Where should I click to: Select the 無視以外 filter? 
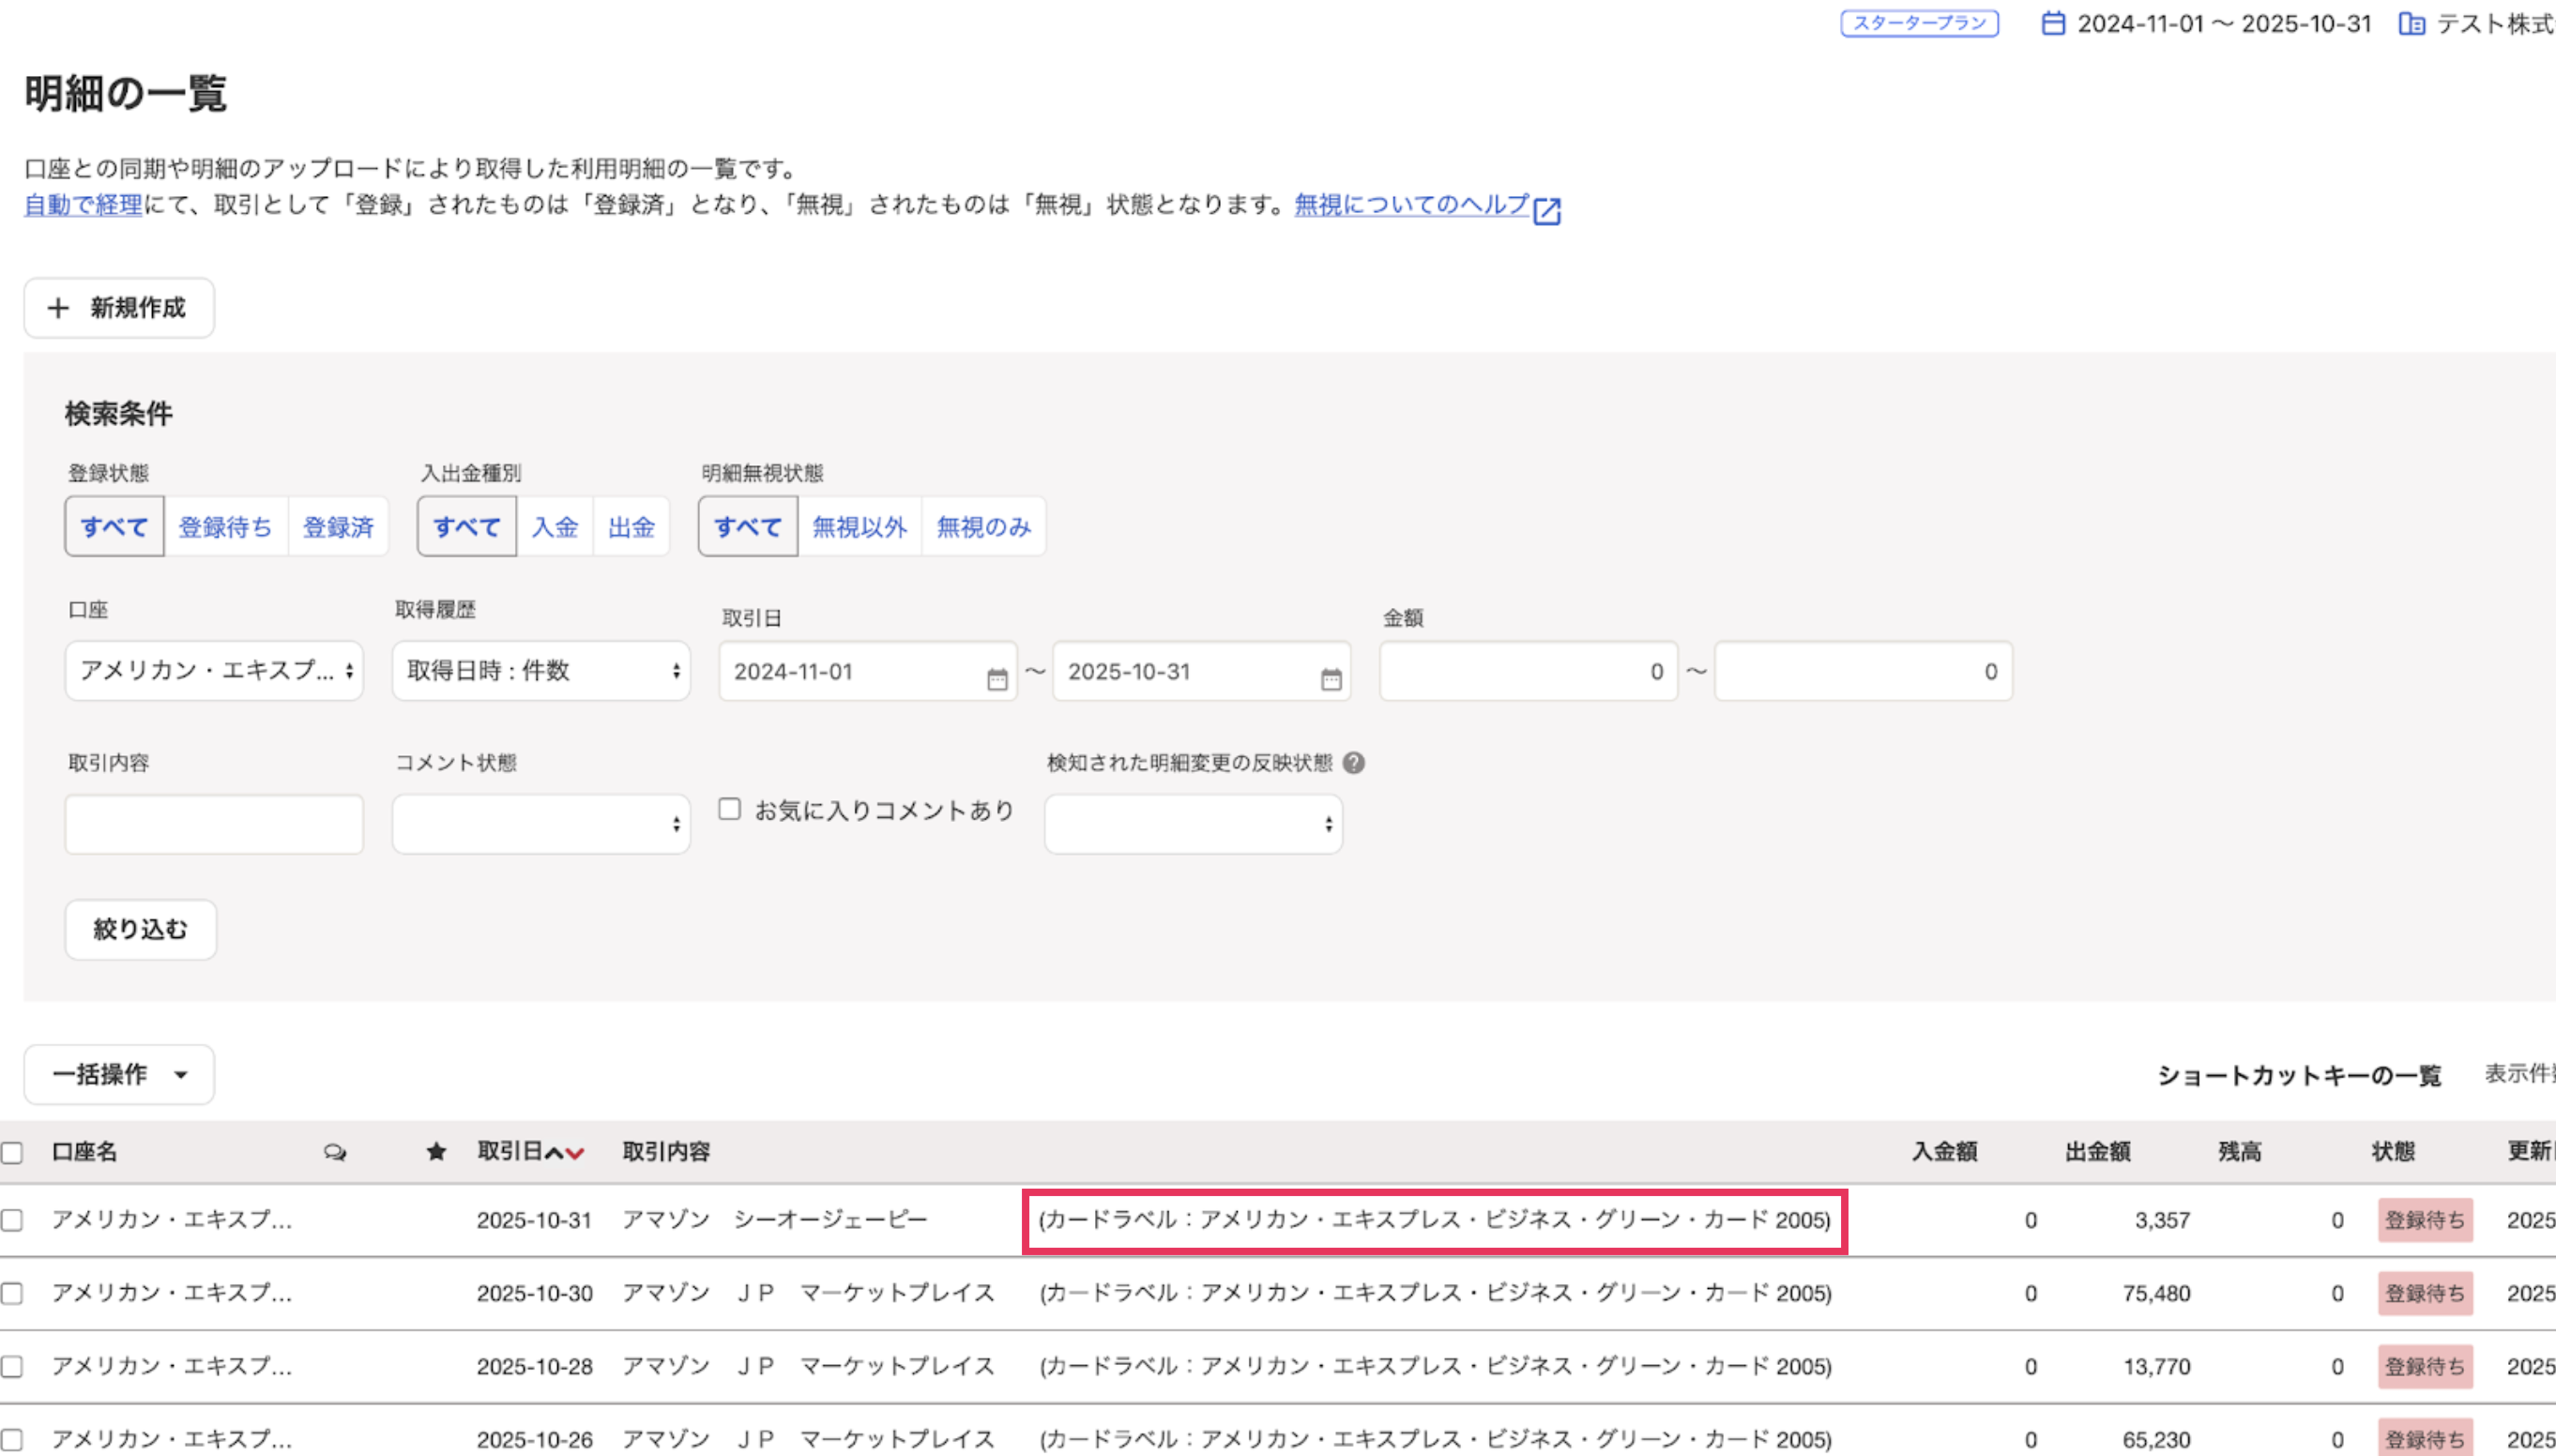click(x=860, y=526)
